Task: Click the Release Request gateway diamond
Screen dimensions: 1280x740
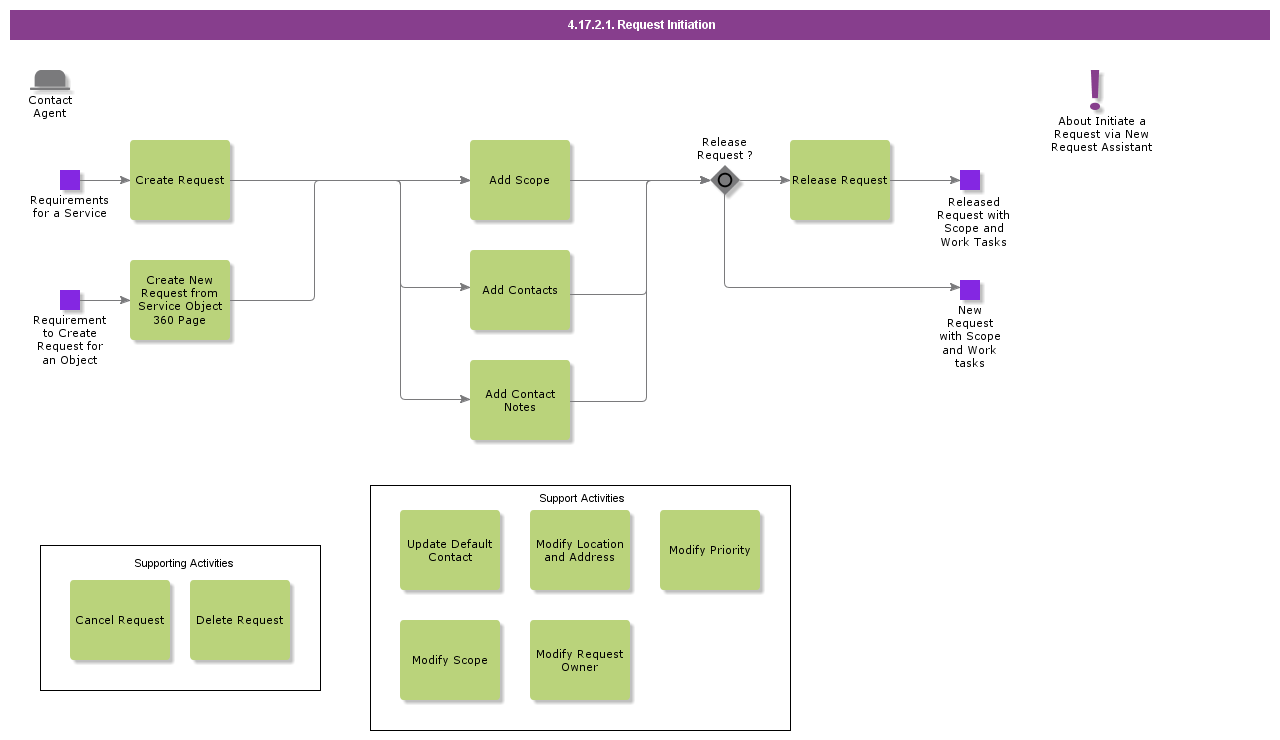Action: pyautogui.click(x=725, y=180)
